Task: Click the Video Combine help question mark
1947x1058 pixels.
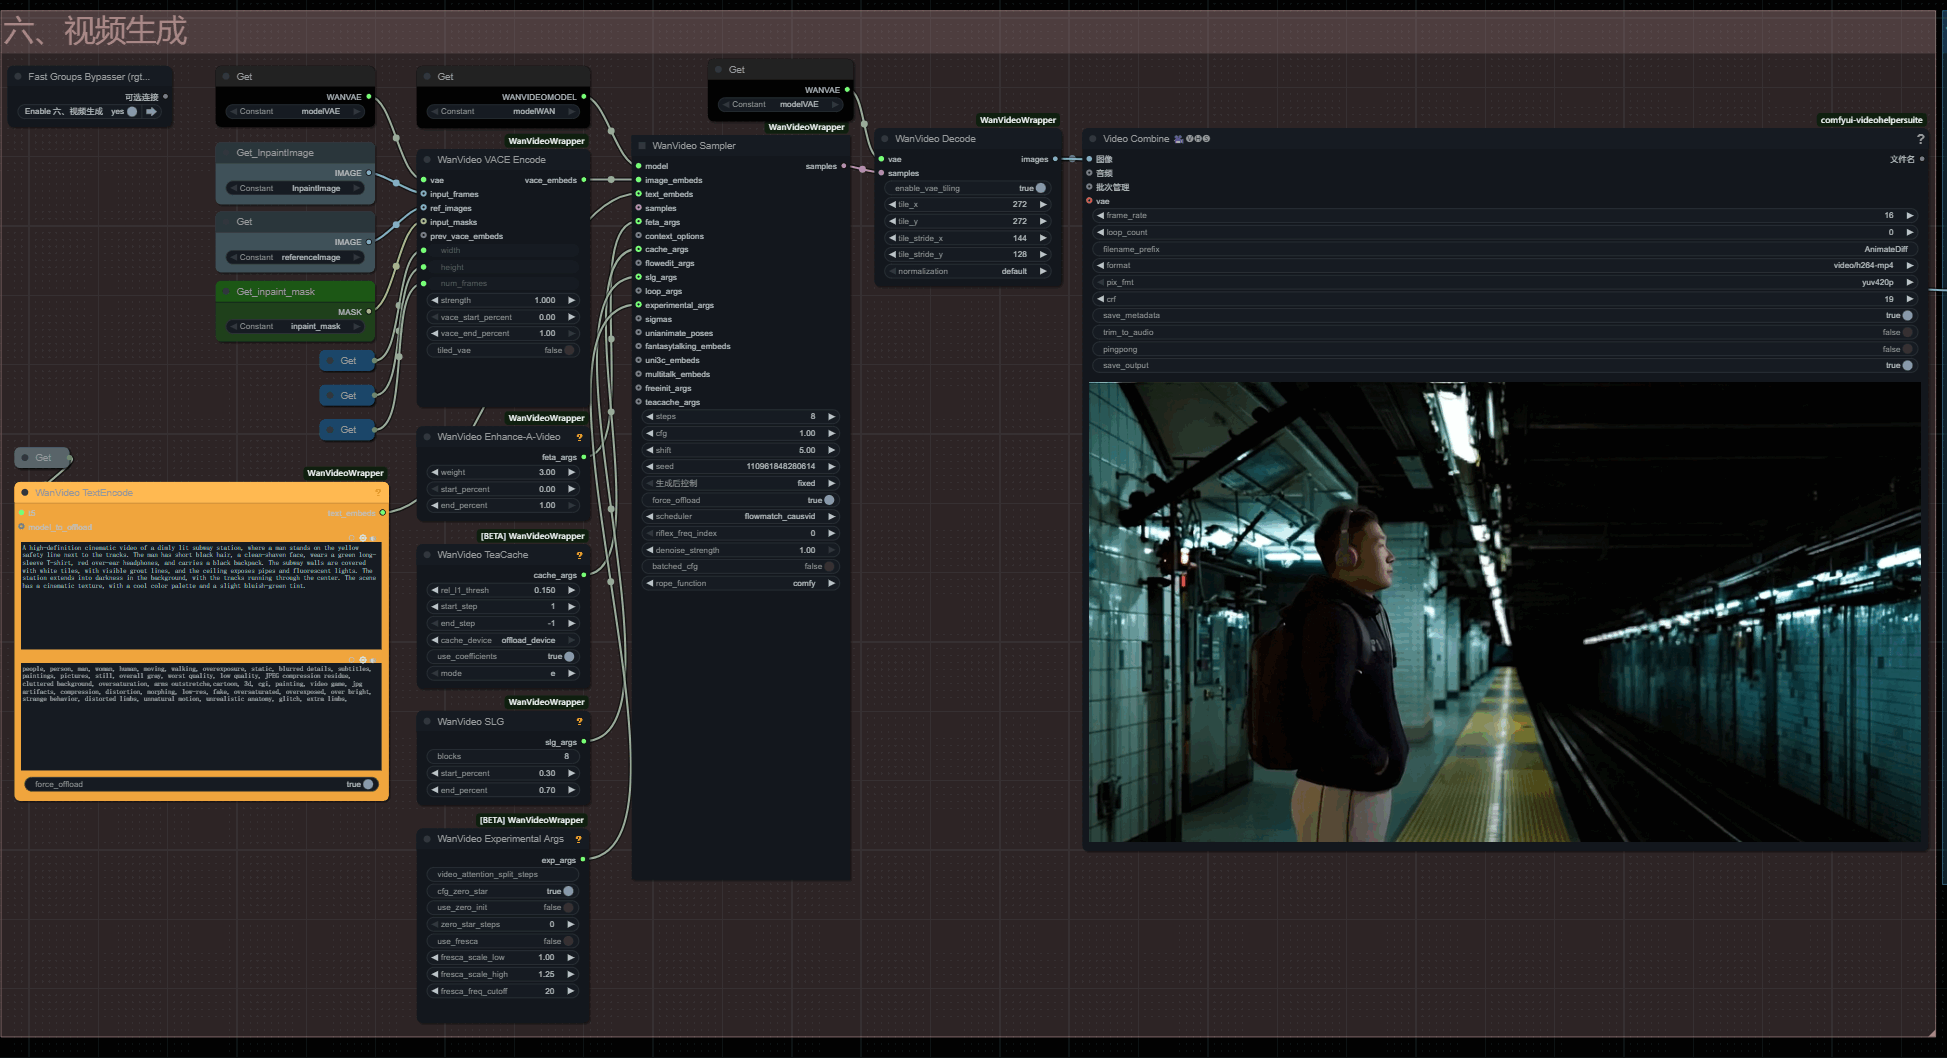Action: click(x=1920, y=139)
